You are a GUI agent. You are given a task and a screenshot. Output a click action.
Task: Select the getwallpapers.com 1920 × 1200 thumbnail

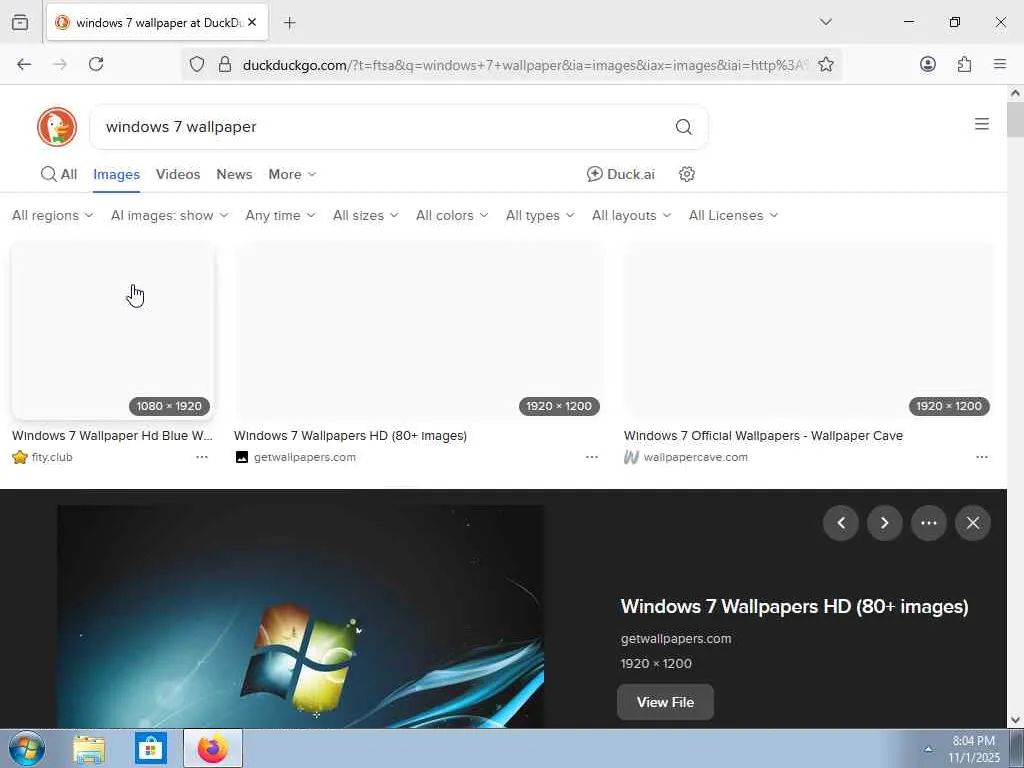pos(418,332)
